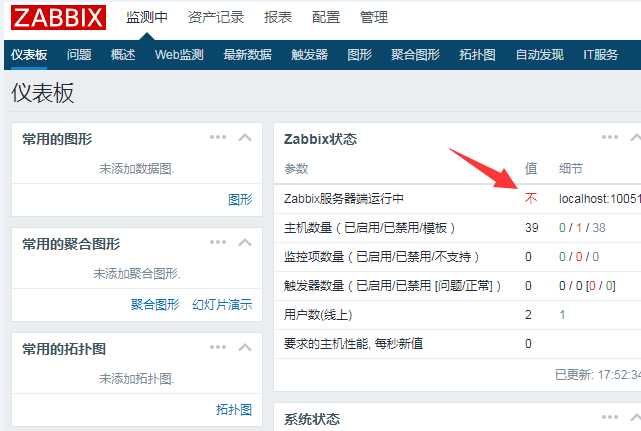The width and height of the screenshot is (641, 431).
Task: Click the 图形 link in 常用的图形 widget
Action: [x=240, y=200]
